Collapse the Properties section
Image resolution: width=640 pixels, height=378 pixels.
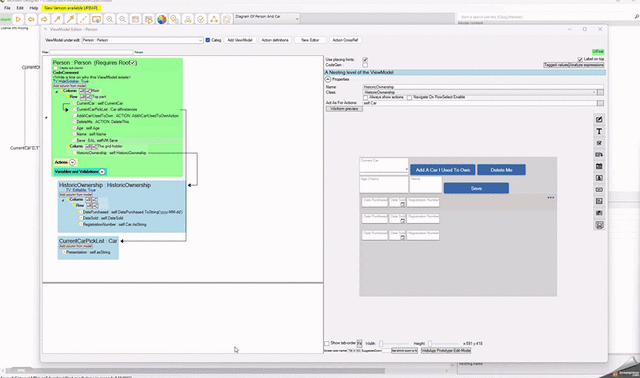(x=328, y=79)
